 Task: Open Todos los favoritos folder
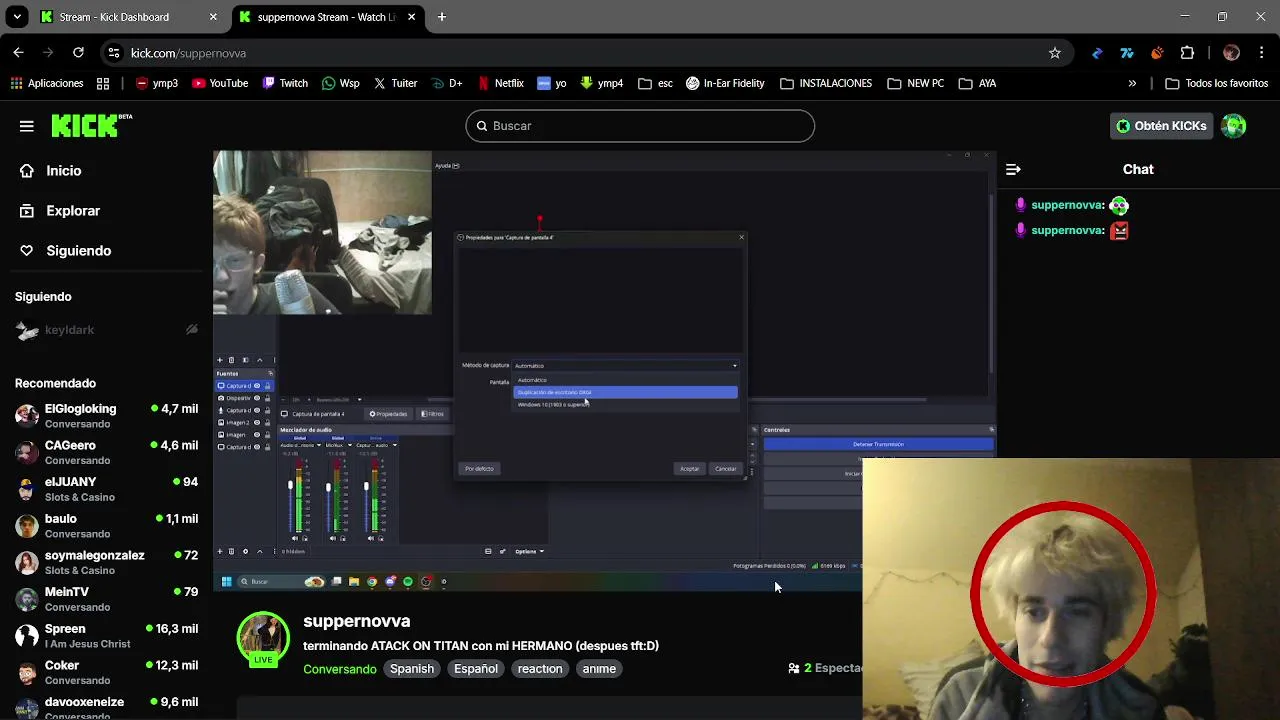(x=1216, y=83)
